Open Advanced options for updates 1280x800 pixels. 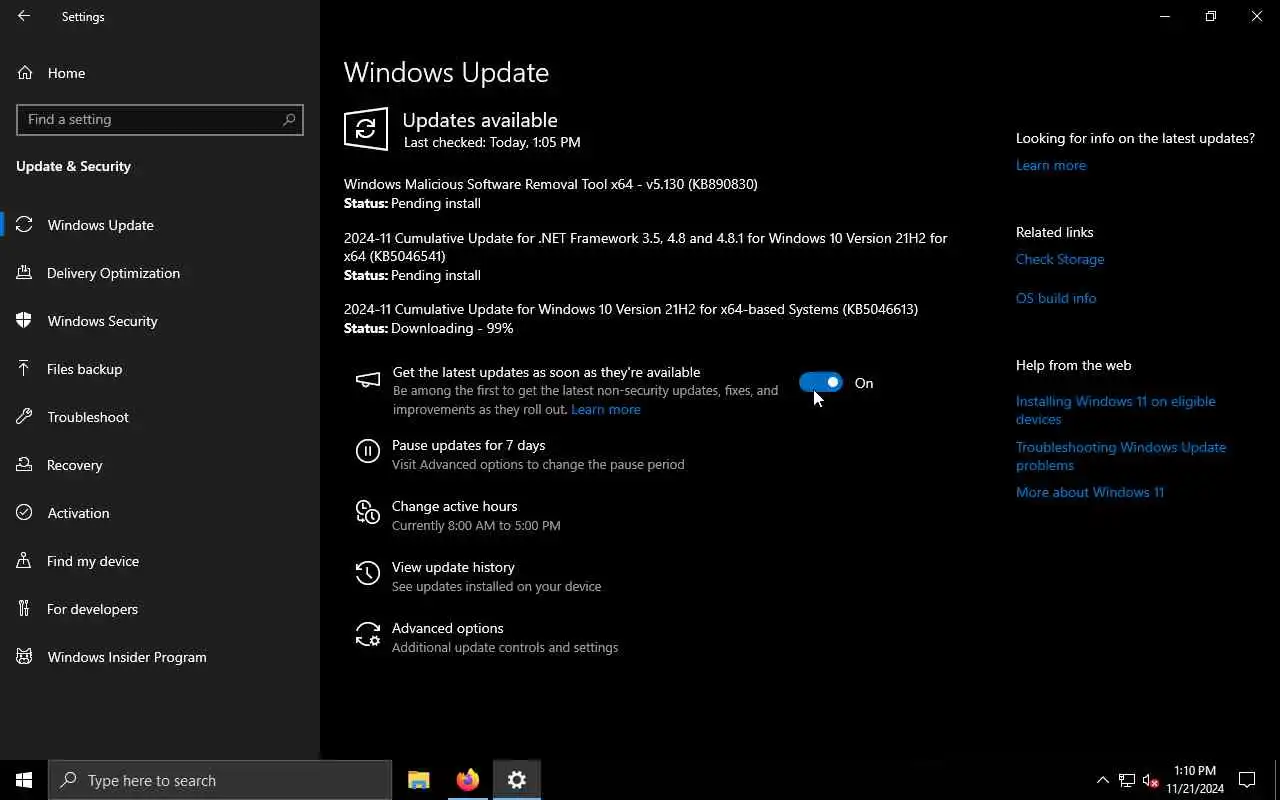pyautogui.click(x=447, y=628)
